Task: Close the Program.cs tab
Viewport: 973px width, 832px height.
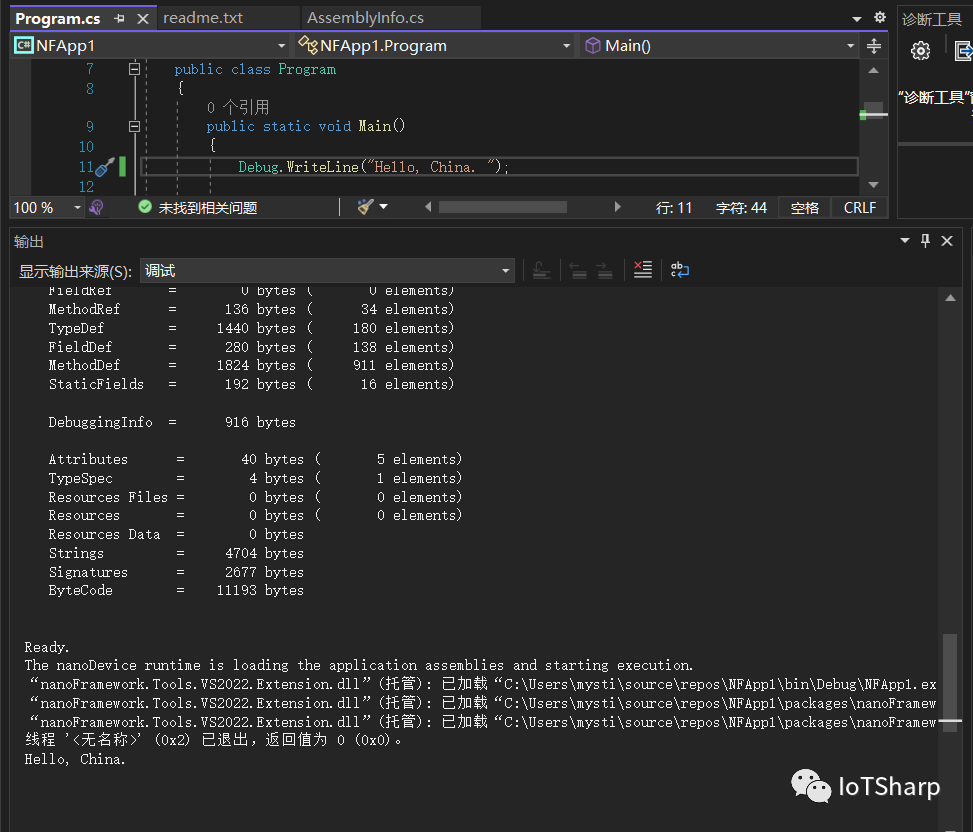Action: pos(143,19)
